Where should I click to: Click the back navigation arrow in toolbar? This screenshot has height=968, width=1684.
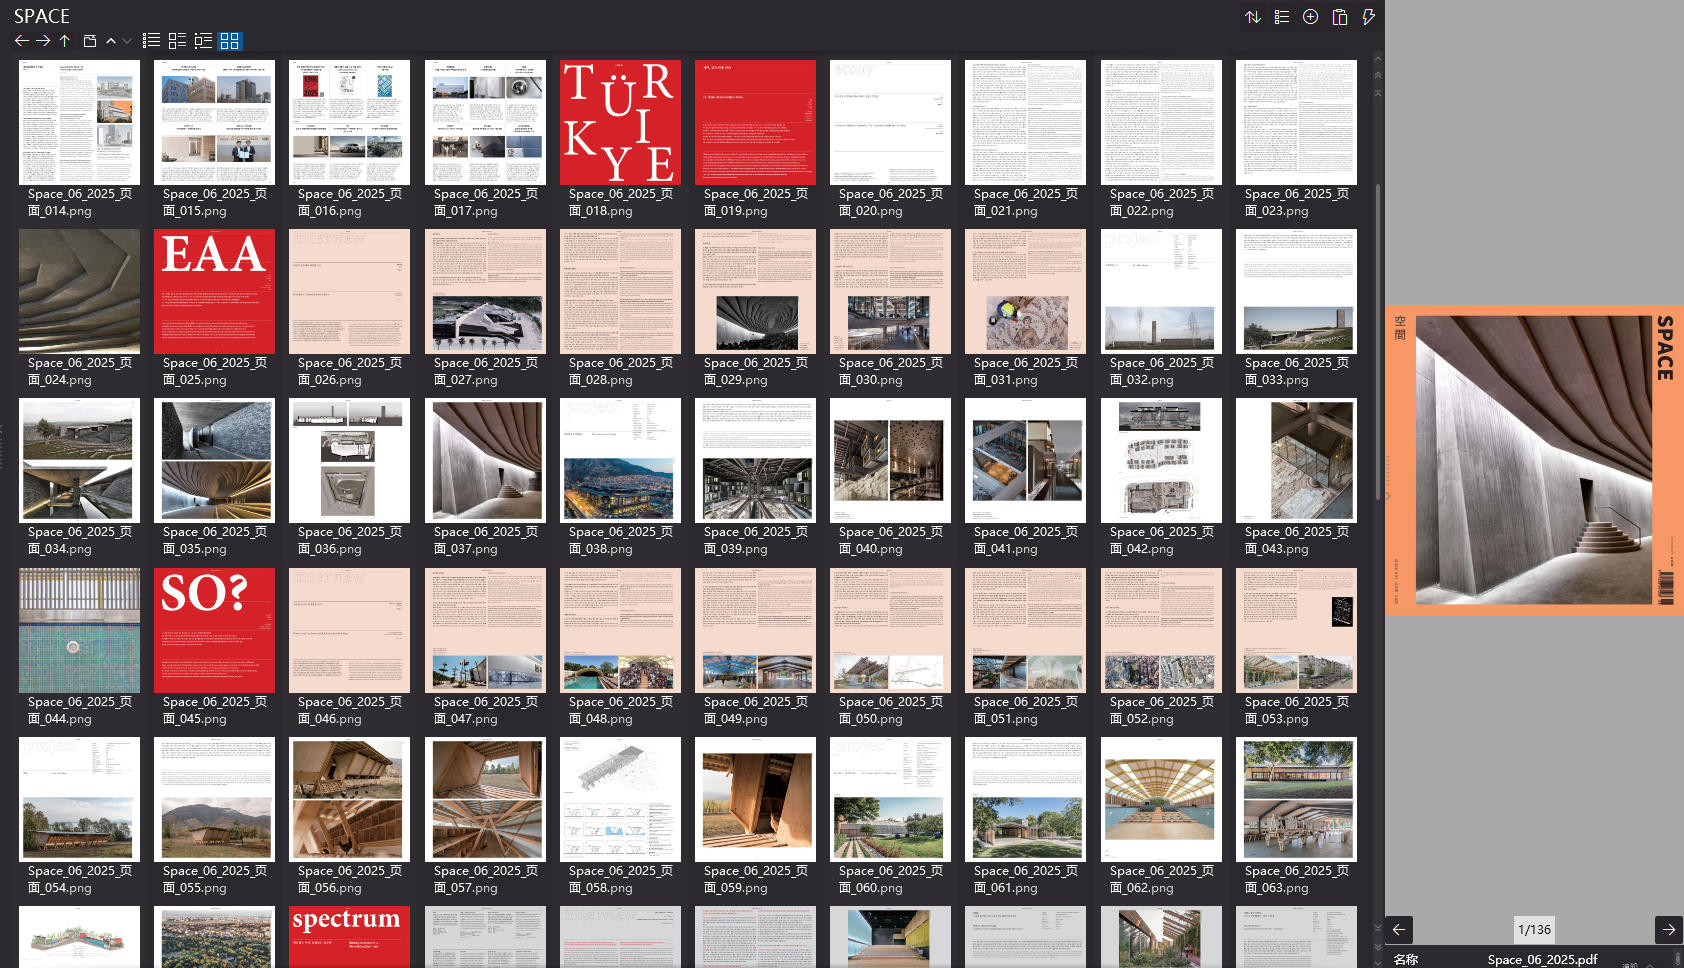[21, 41]
